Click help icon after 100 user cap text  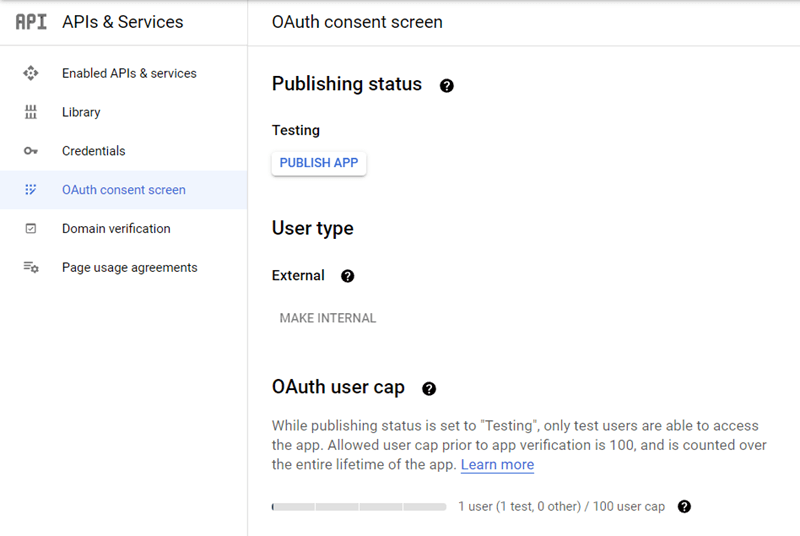point(684,507)
